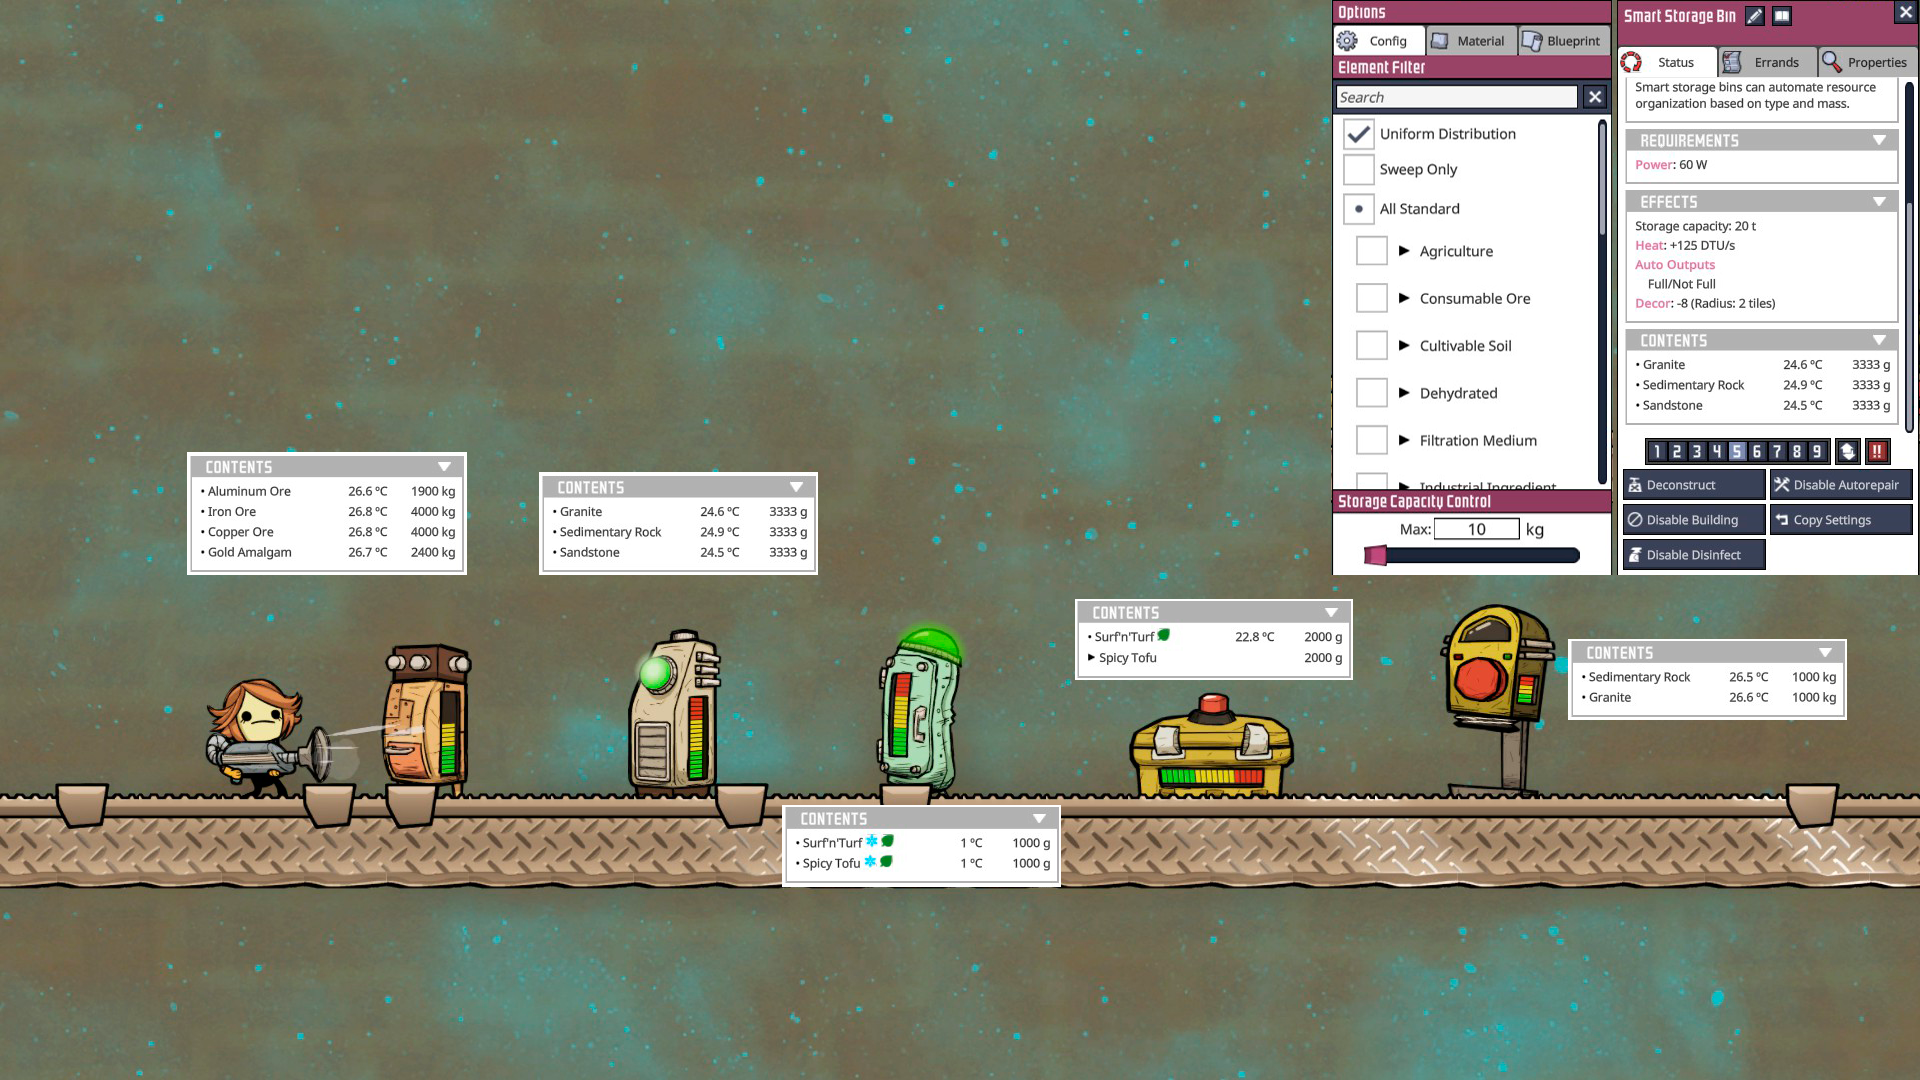Click the Max capacity input field
The height and width of the screenshot is (1080, 1920).
pyautogui.click(x=1476, y=529)
